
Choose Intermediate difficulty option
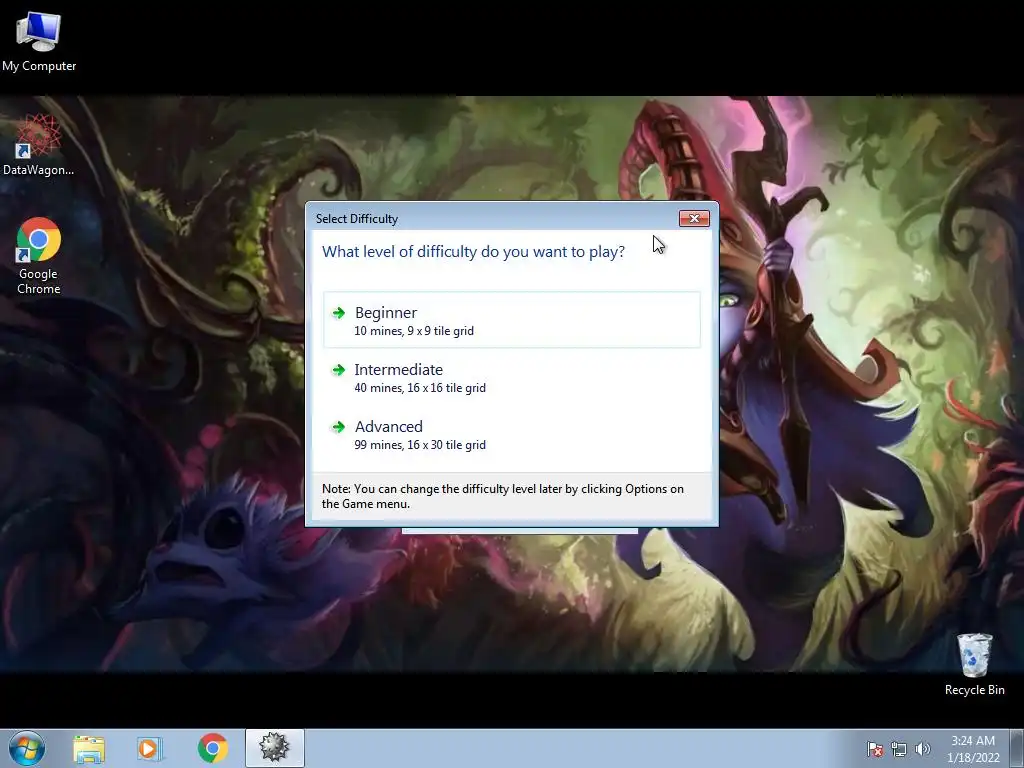click(511, 377)
